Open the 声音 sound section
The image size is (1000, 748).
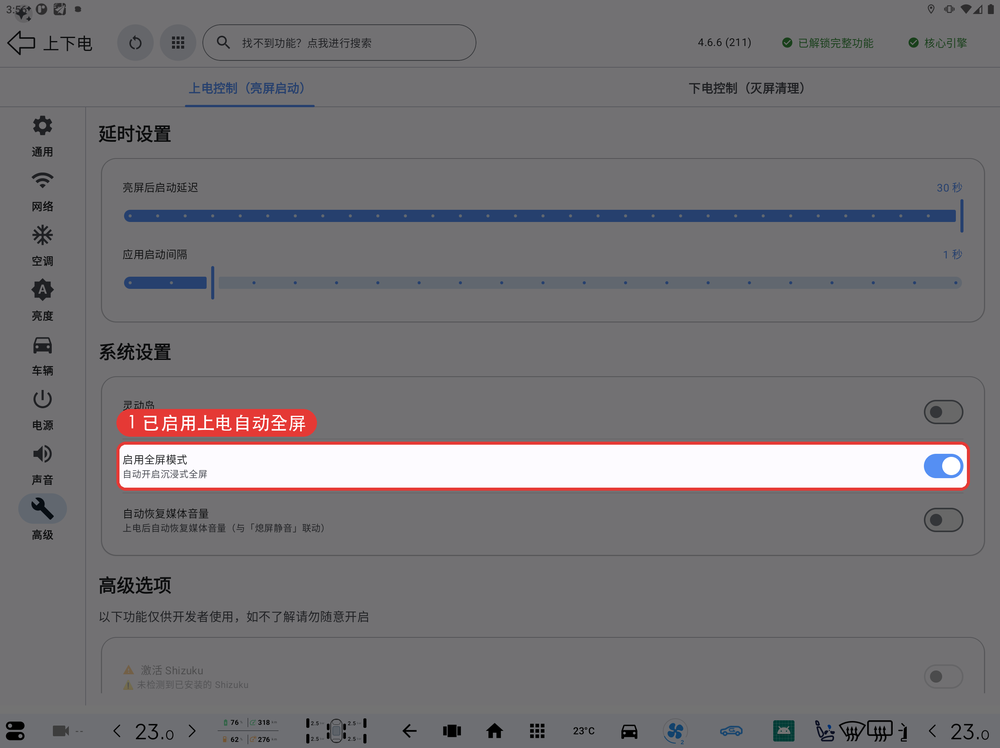(x=42, y=464)
